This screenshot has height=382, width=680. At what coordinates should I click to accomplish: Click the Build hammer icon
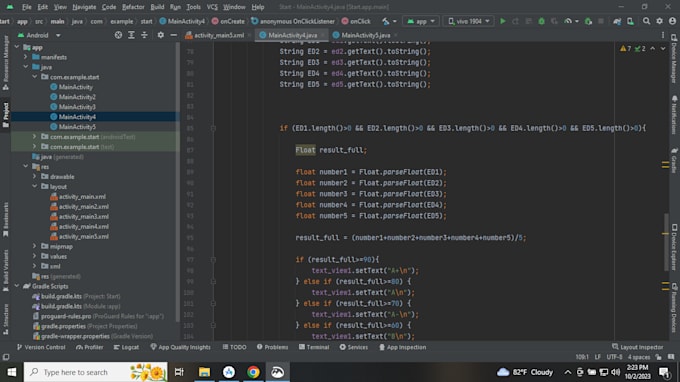point(386,21)
